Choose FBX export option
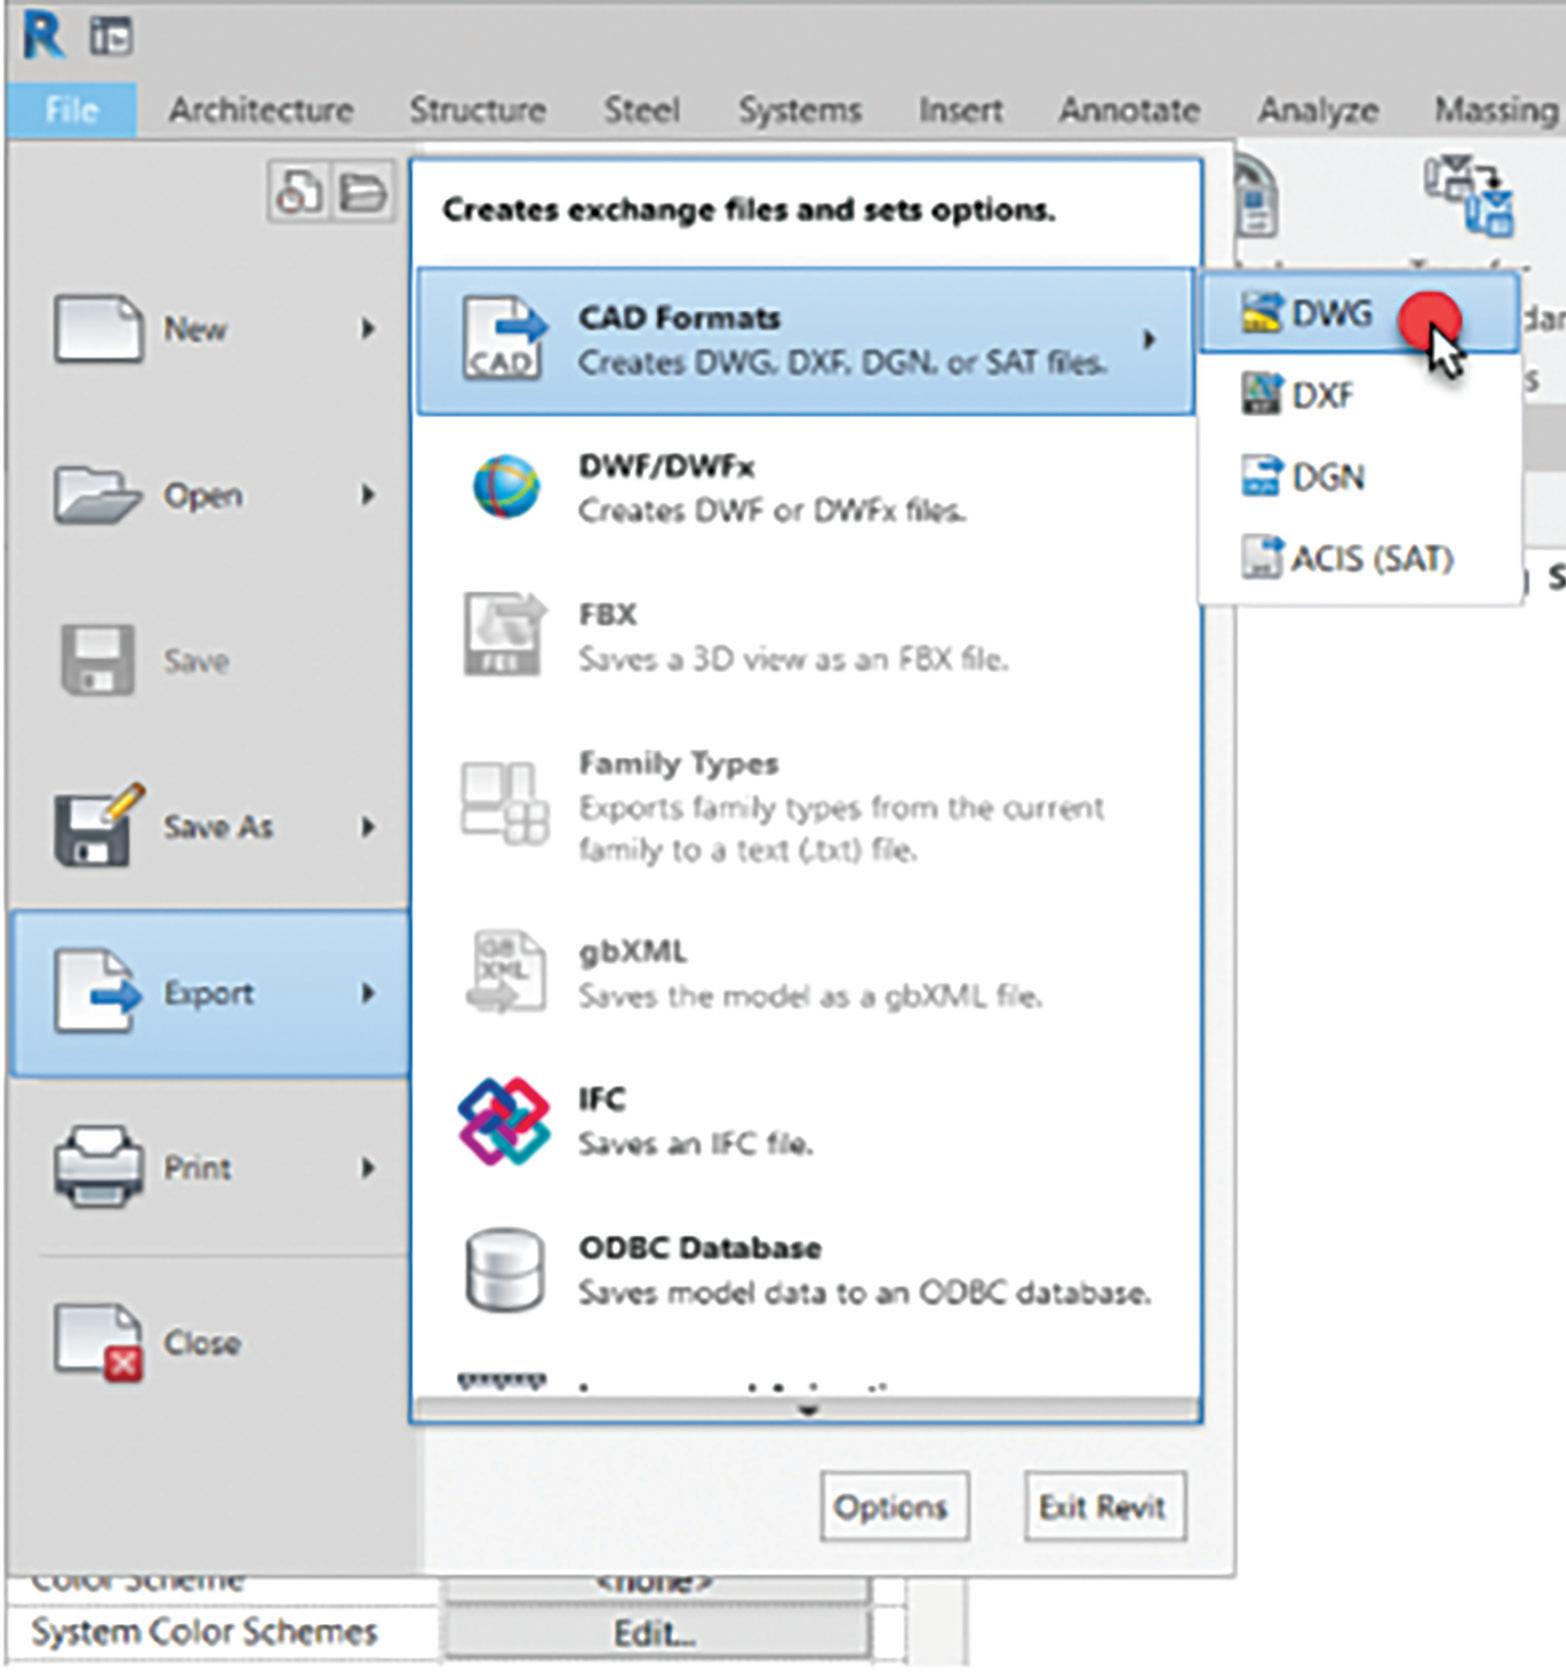 click(x=806, y=635)
